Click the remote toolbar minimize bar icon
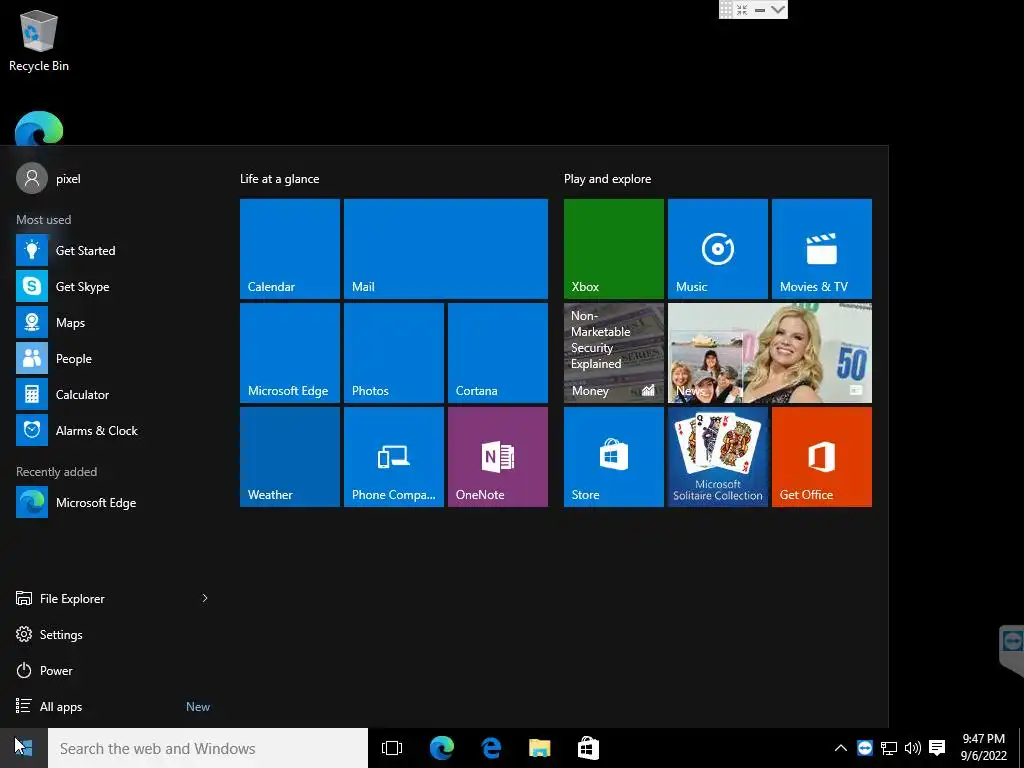Screen dimensions: 1024x768 point(760,10)
